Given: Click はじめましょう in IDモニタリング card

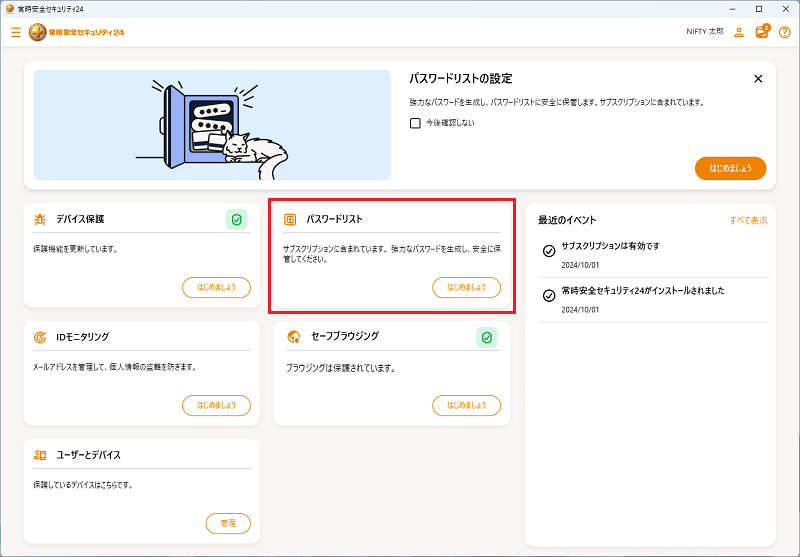Looking at the screenshot, I should [x=216, y=406].
